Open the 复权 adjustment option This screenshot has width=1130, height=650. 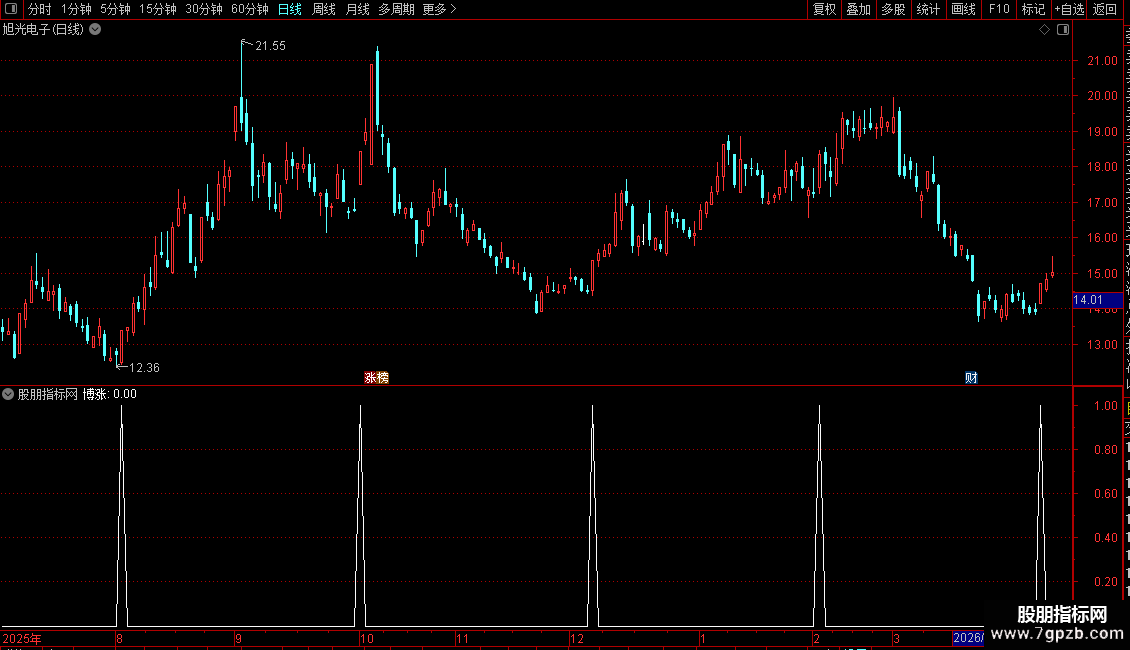[824, 9]
